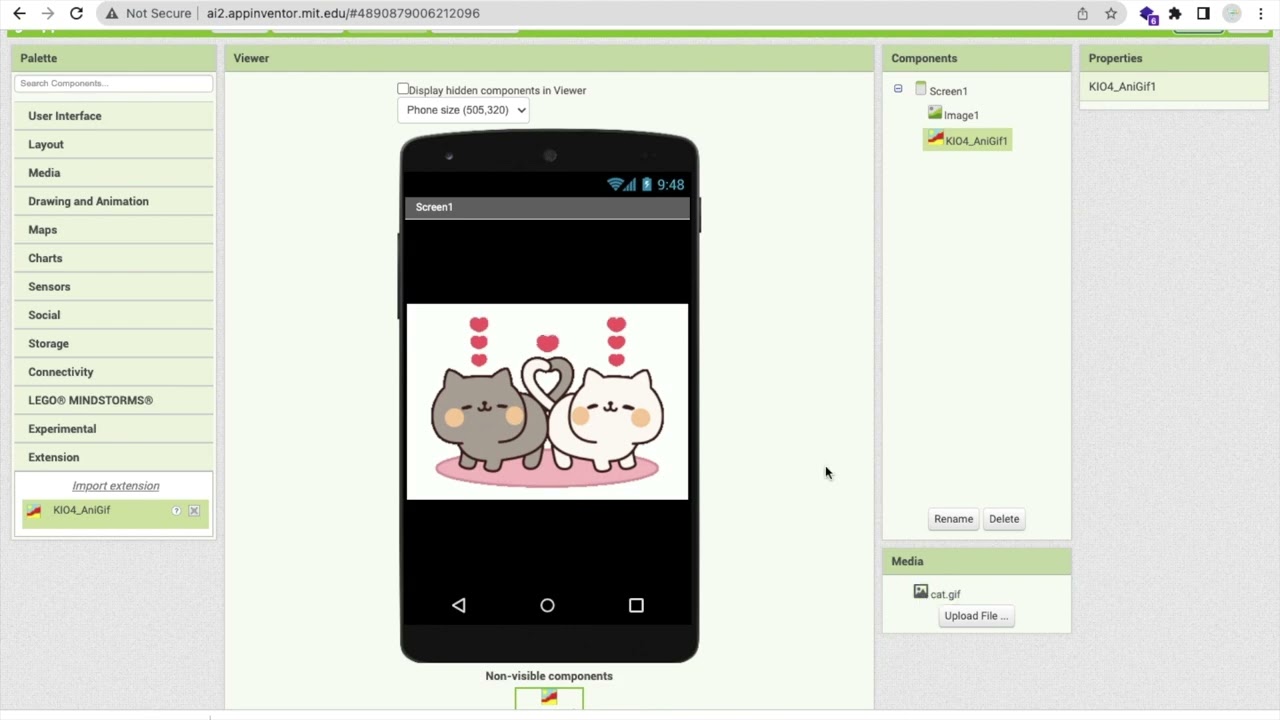This screenshot has width=1280, height=720.
Task: Click the Upload File button
Action: [x=976, y=616]
